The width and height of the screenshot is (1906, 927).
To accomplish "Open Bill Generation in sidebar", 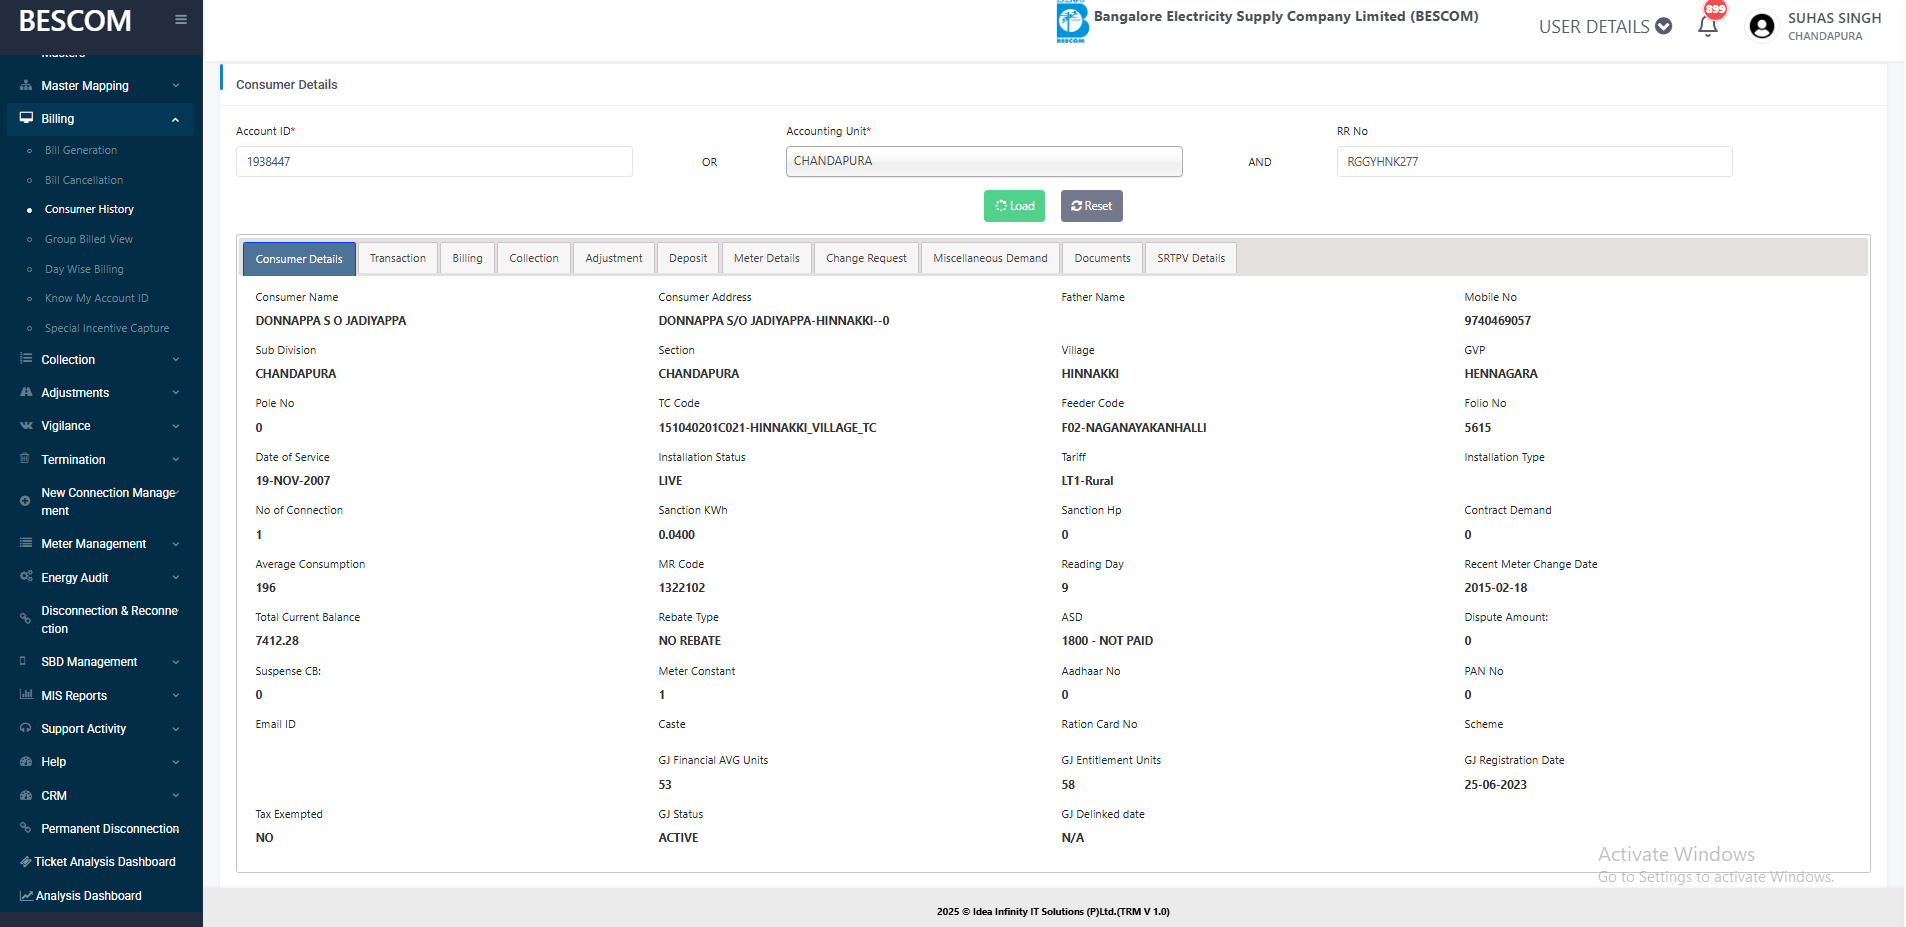I will tap(81, 150).
